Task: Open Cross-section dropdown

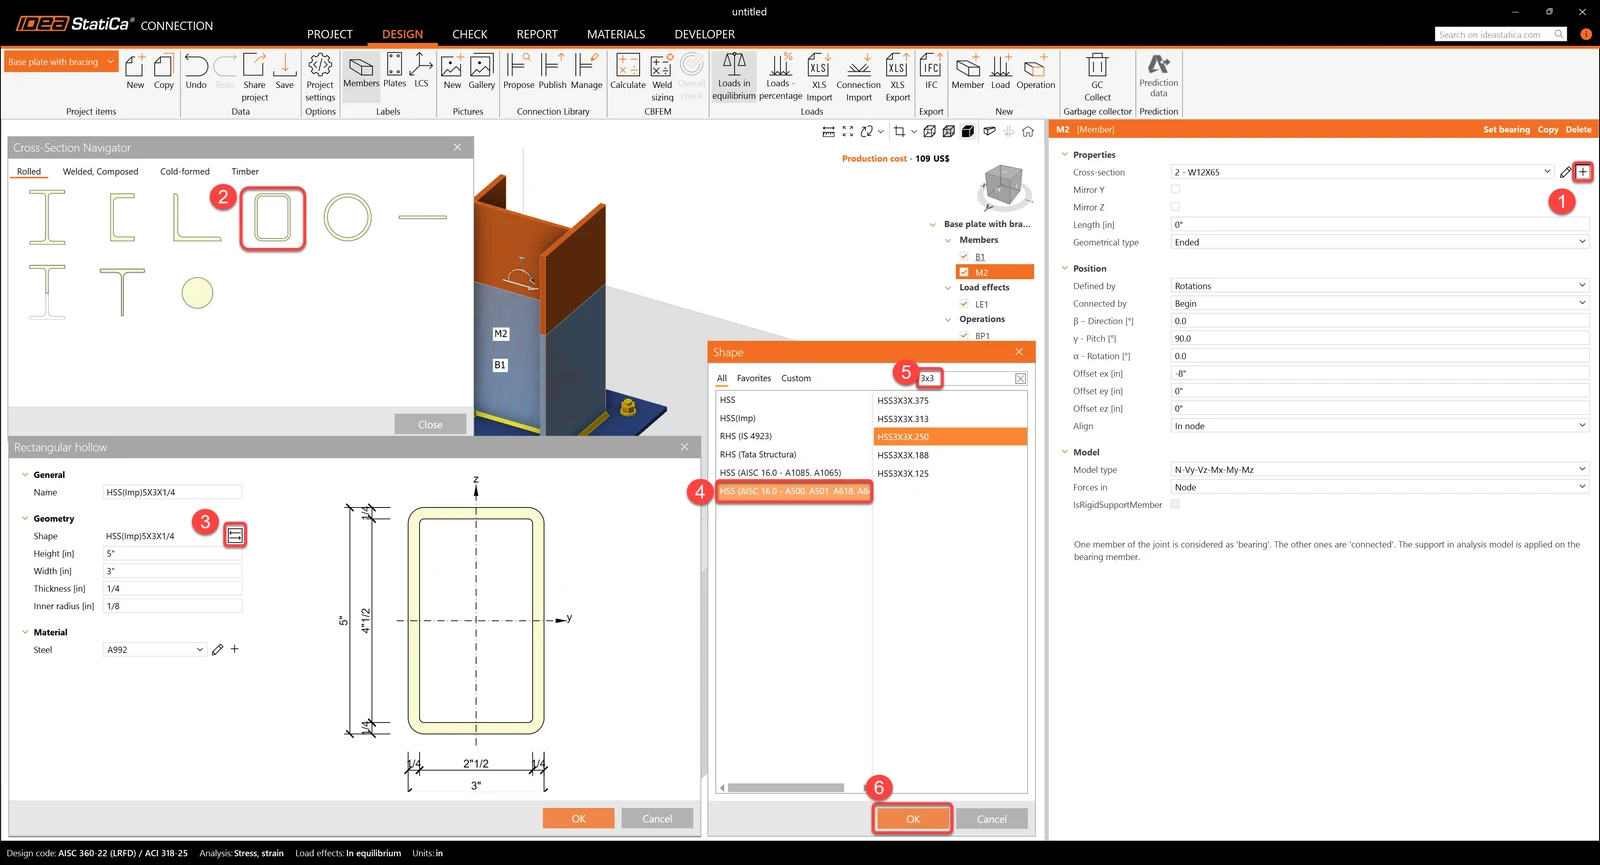Action: tap(1362, 172)
